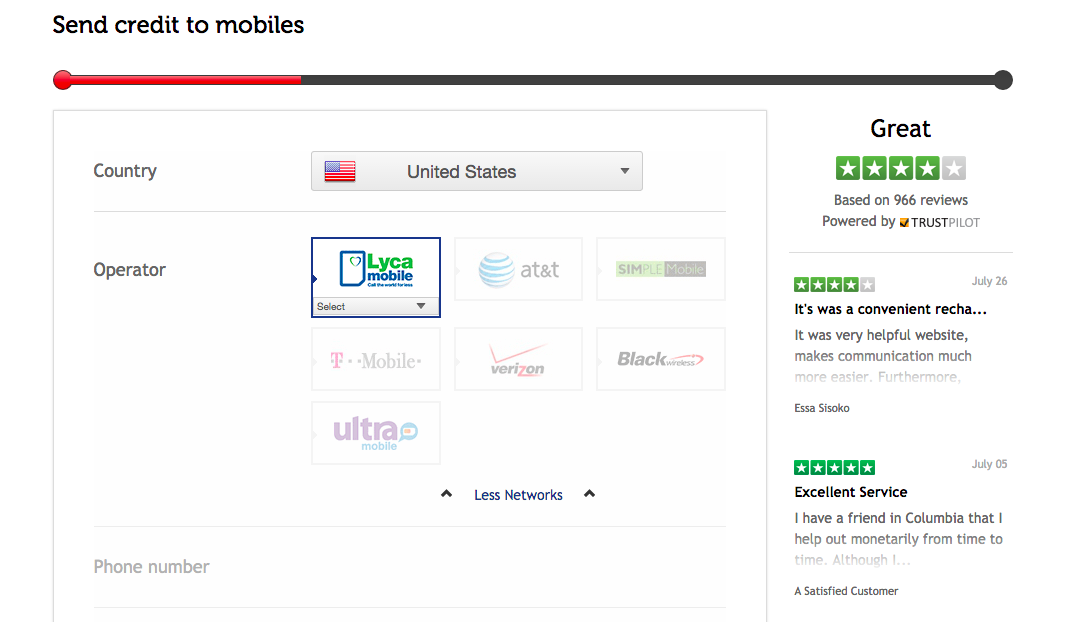
Task: Click the overall four-star Trustpilot rating
Action: [900, 168]
